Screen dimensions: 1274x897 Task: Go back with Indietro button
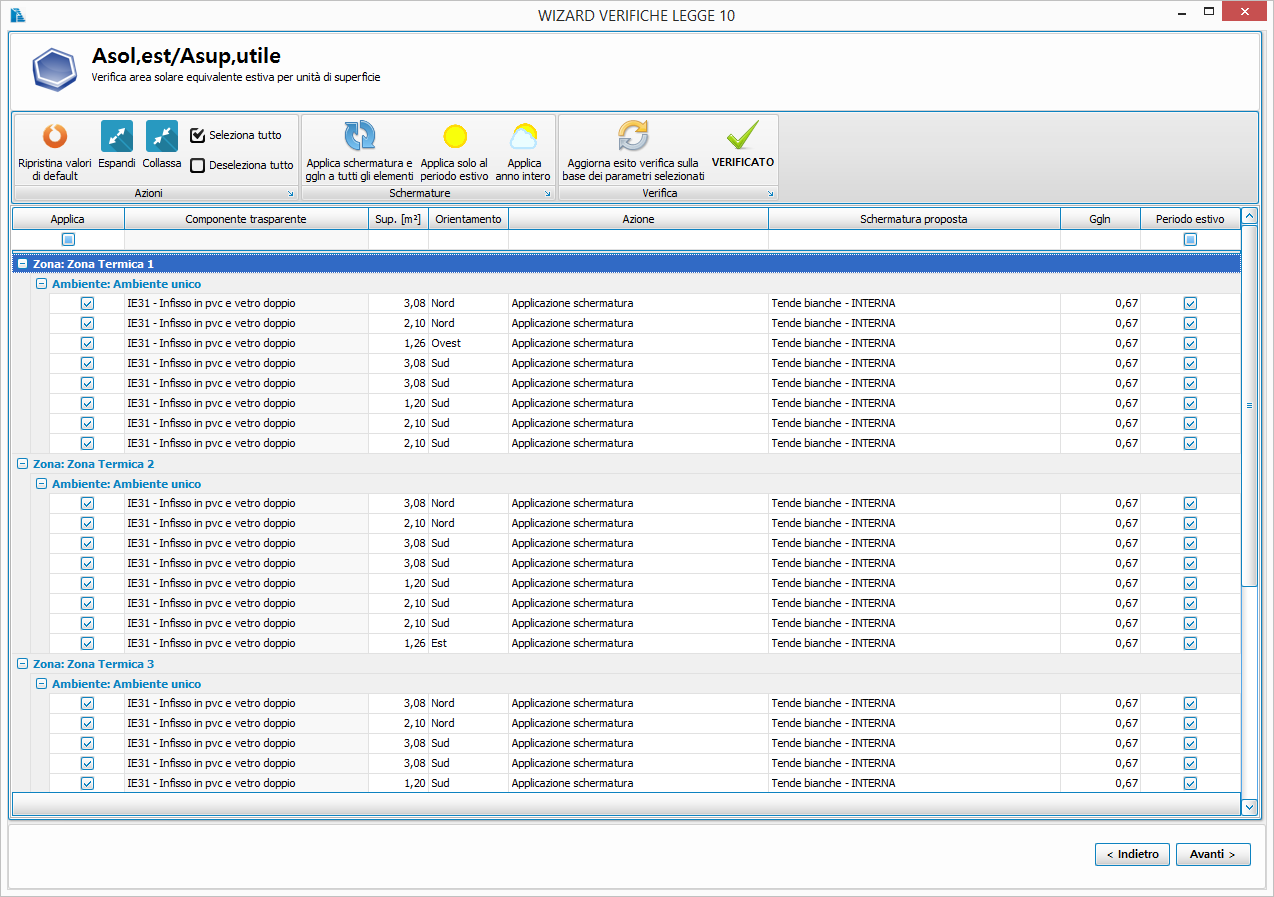(1132, 854)
